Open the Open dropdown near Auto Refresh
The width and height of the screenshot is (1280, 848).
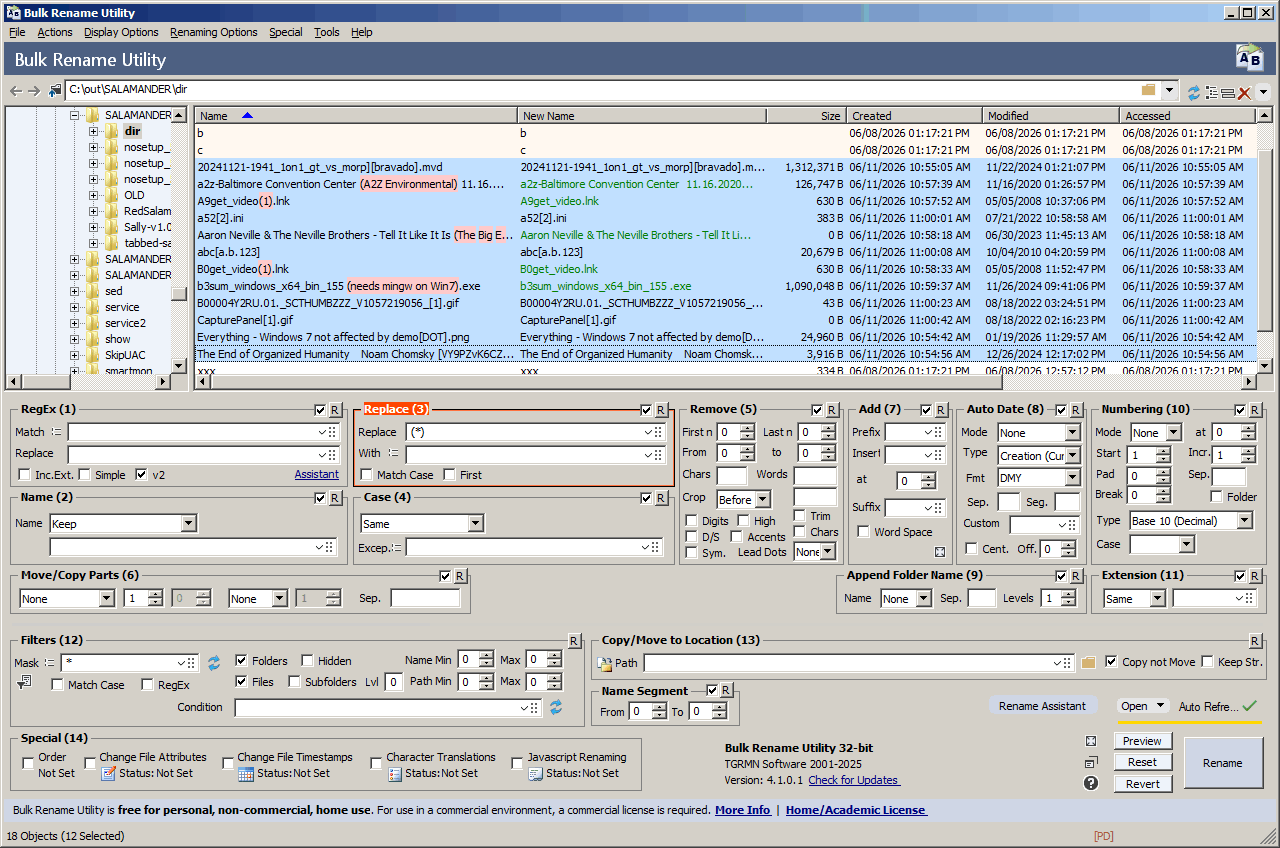pyautogui.click(x=1143, y=706)
